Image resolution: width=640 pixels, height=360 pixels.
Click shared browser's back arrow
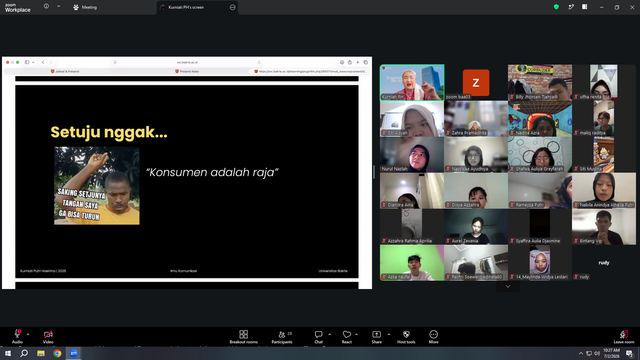43,62
